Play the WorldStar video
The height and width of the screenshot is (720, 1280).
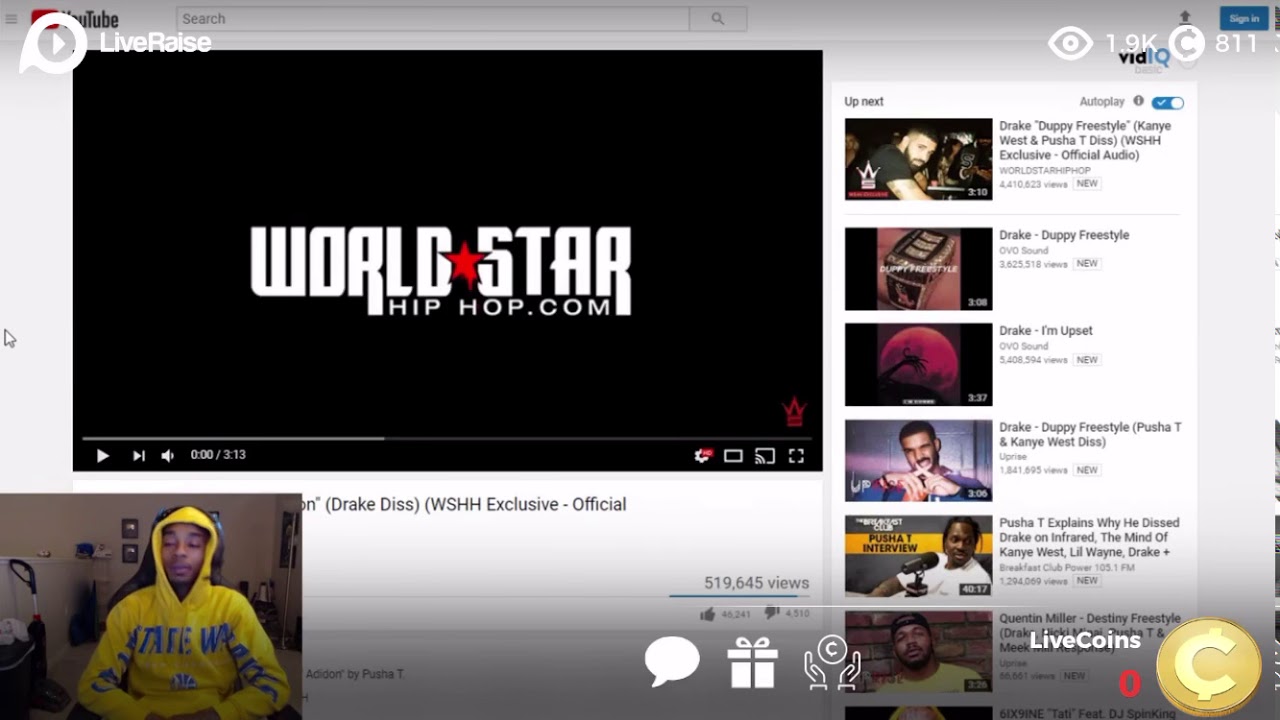point(102,455)
